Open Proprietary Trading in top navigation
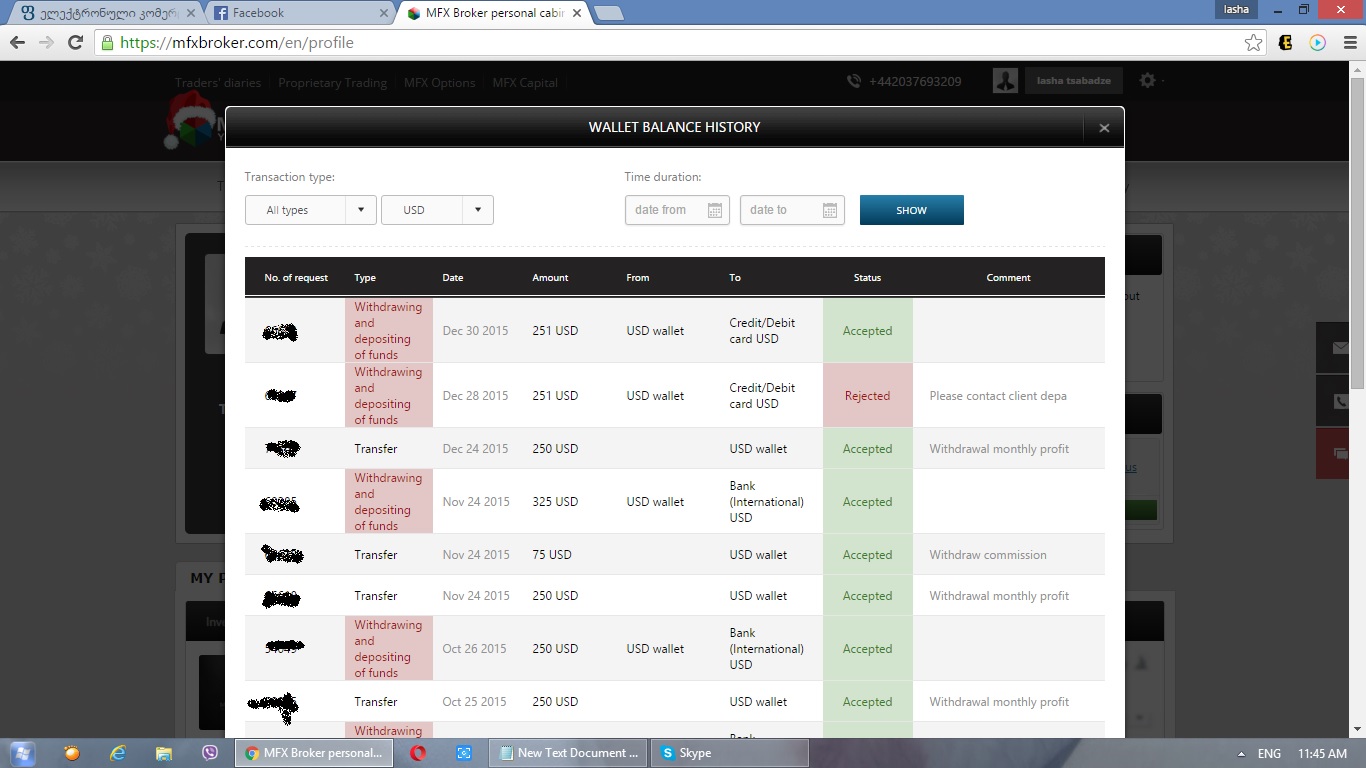This screenshot has width=1366, height=768. coord(333,83)
